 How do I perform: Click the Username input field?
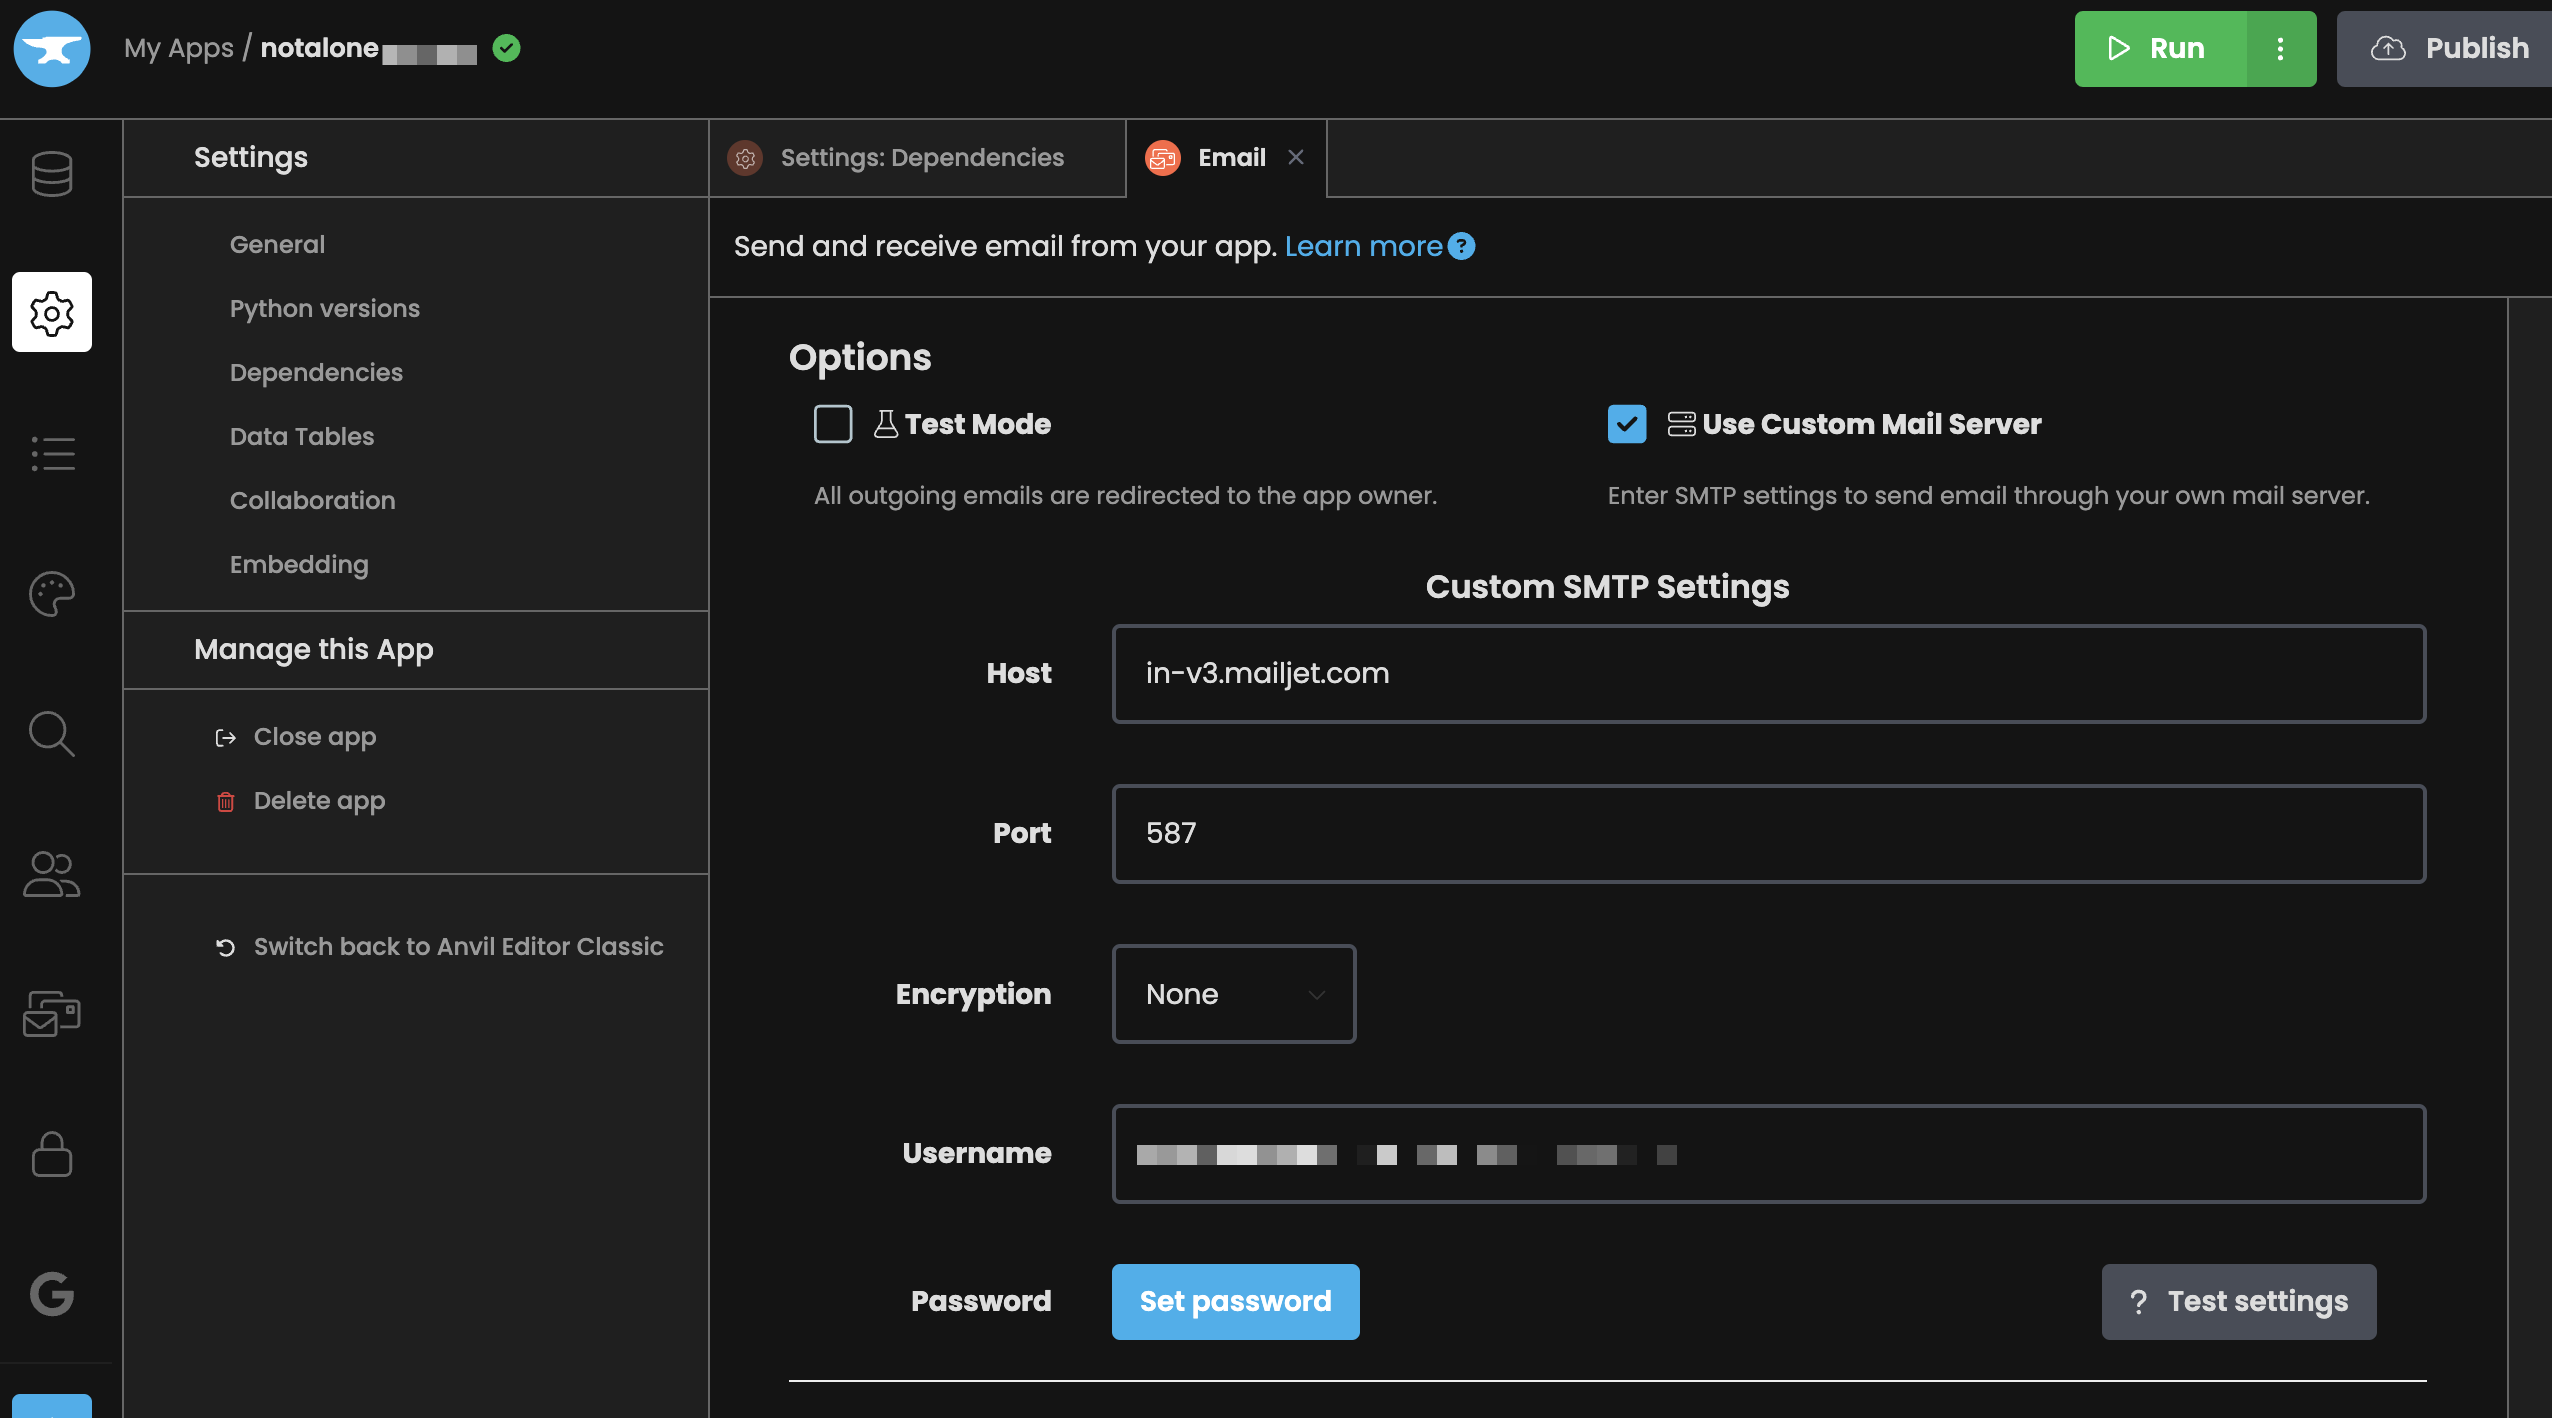tap(1769, 1154)
